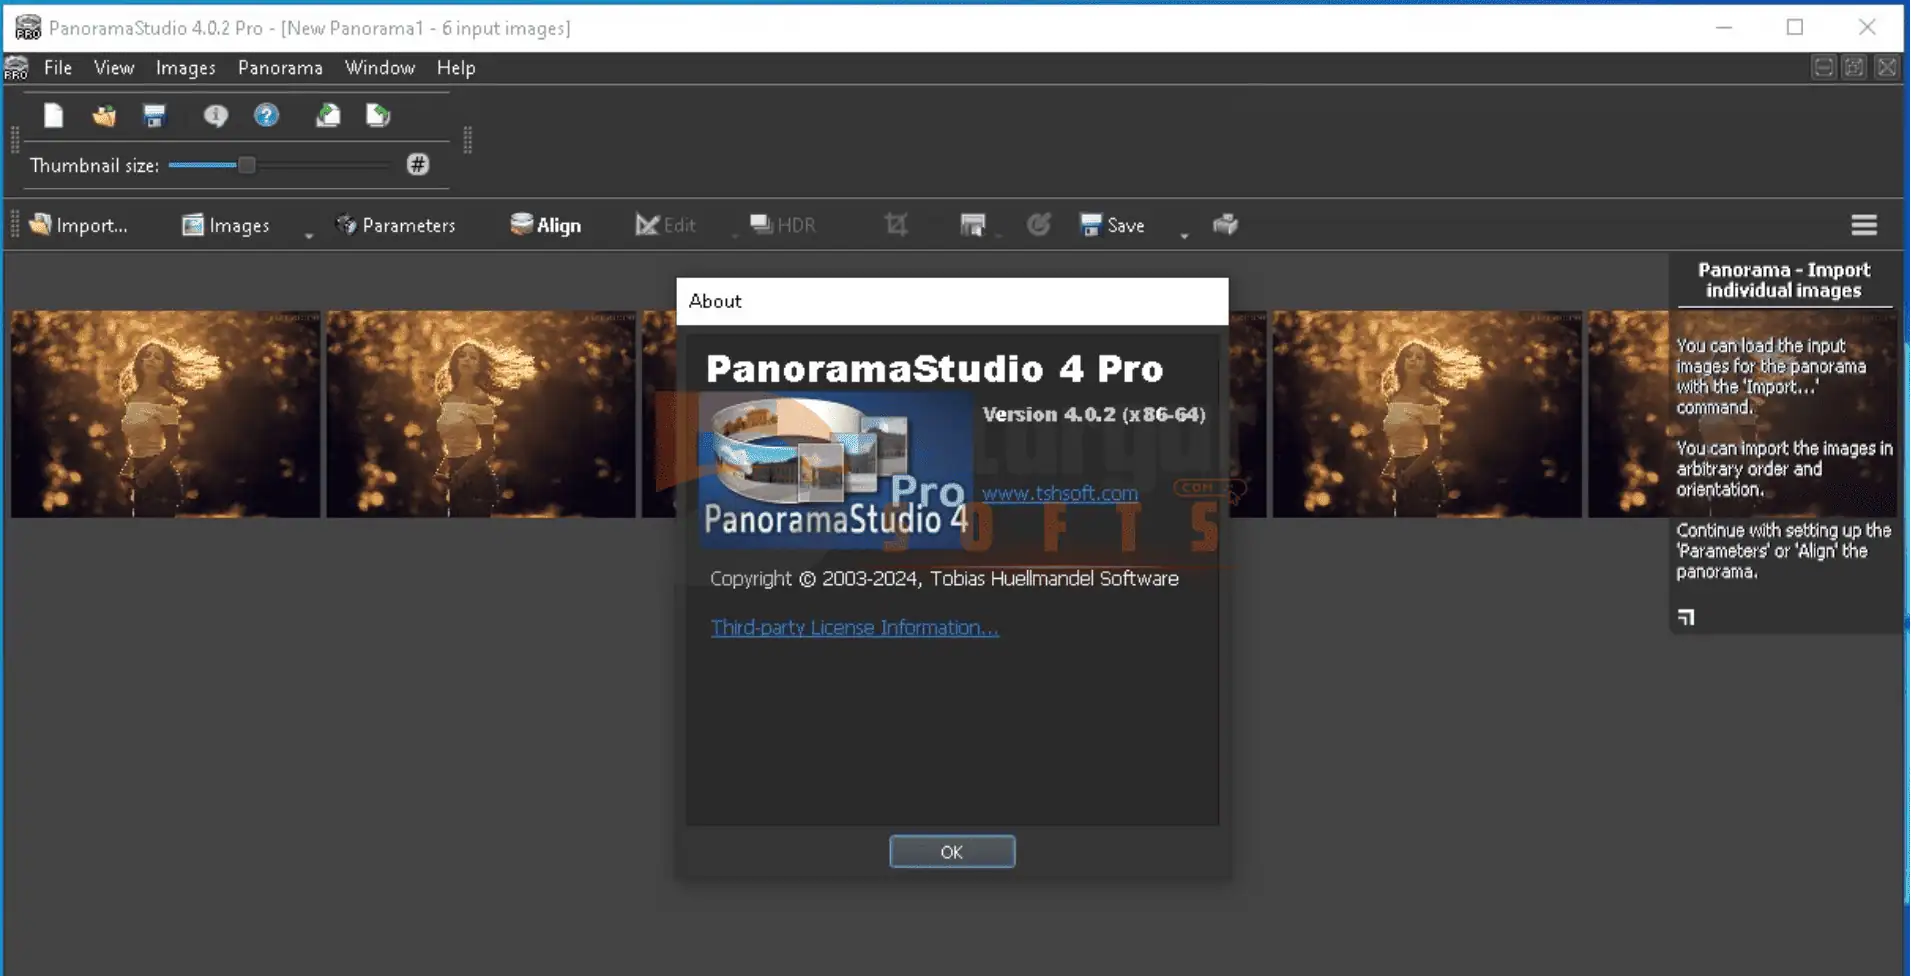1911x976 pixels.
Task: Click the new panorama document icon
Action: coord(54,116)
